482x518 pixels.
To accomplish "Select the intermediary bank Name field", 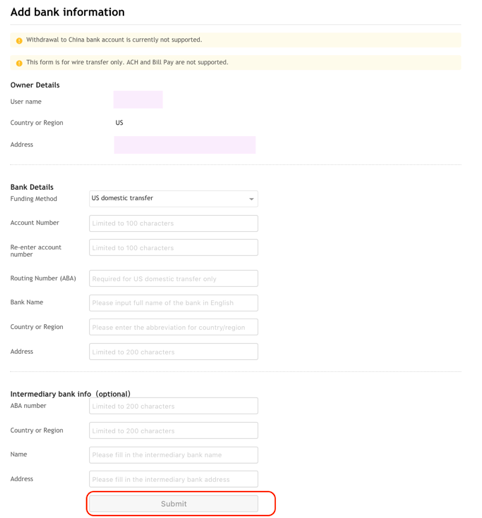I will 173,455.
